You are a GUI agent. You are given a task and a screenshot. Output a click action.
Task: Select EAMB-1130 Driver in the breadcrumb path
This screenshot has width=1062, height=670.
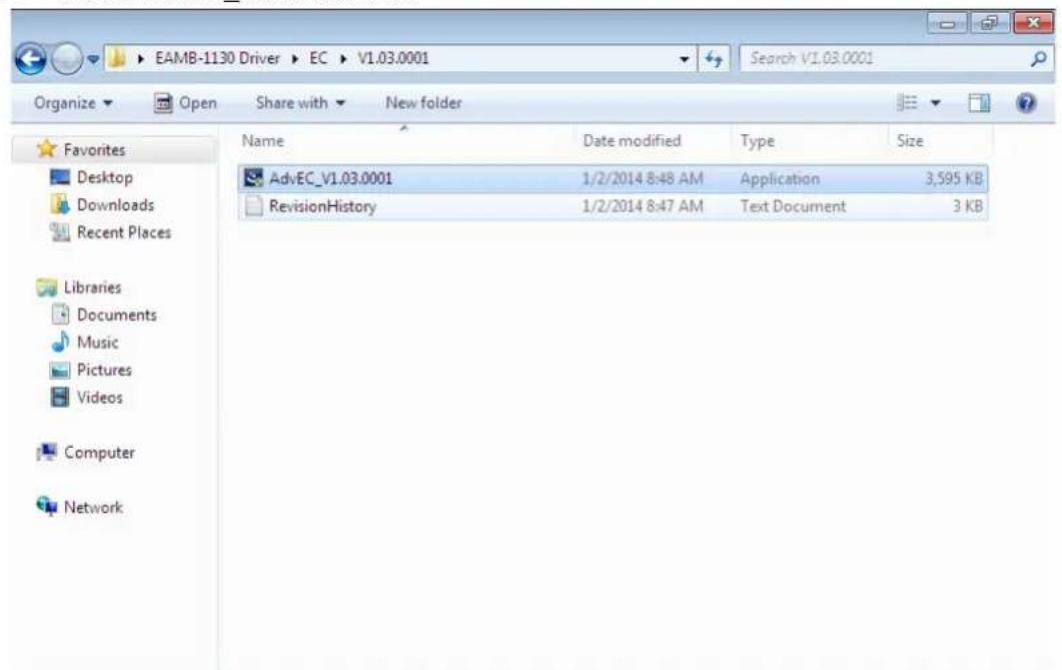(217, 58)
